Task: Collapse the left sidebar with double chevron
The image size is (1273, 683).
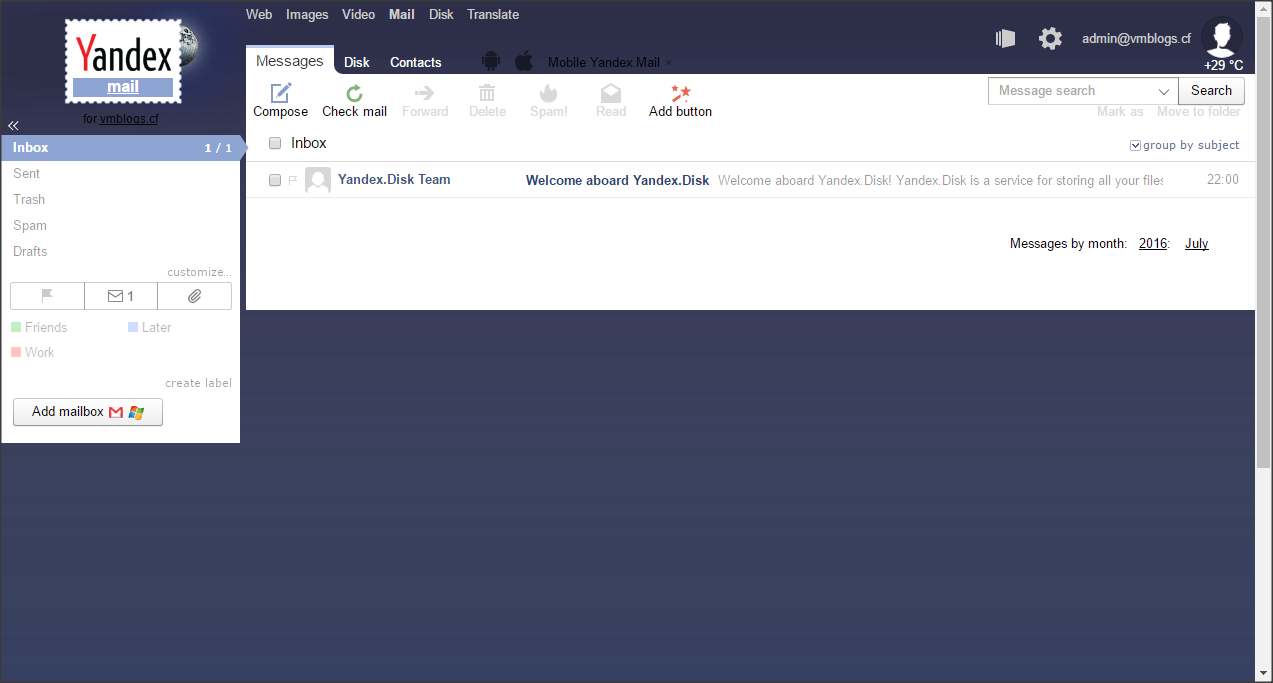Action: [14, 125]
